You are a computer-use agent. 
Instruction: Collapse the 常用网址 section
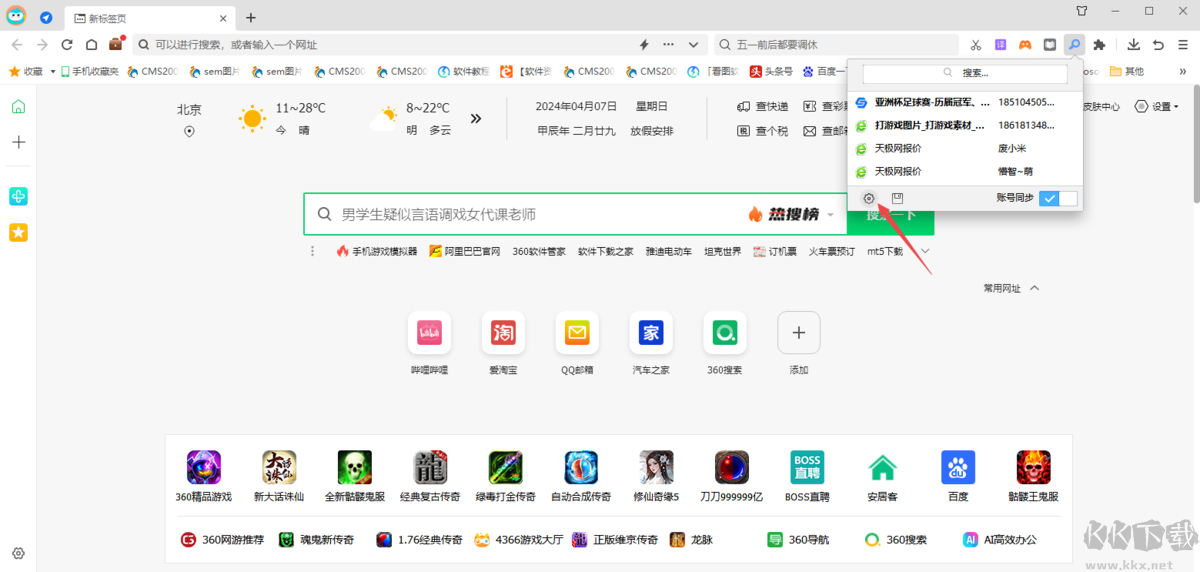(1034, 288)
